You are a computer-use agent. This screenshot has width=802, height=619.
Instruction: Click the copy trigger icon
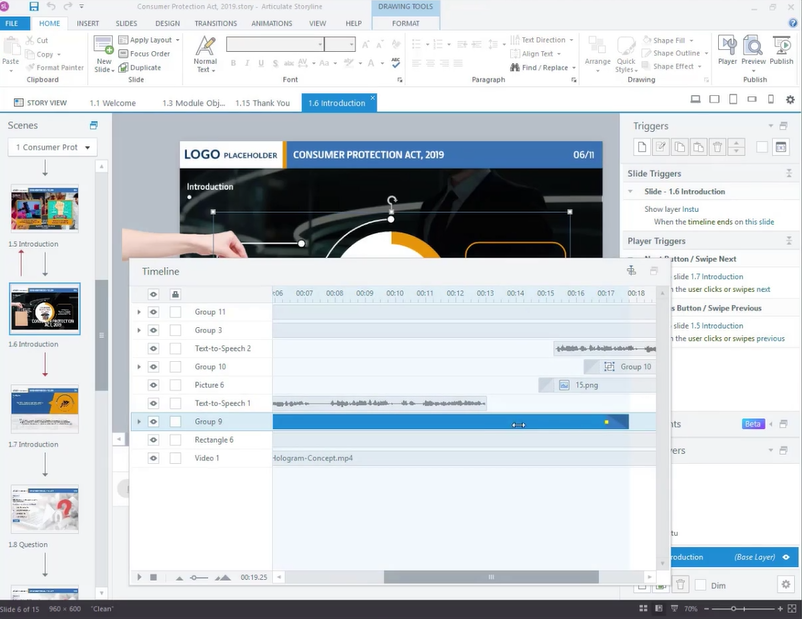[680, 147]
